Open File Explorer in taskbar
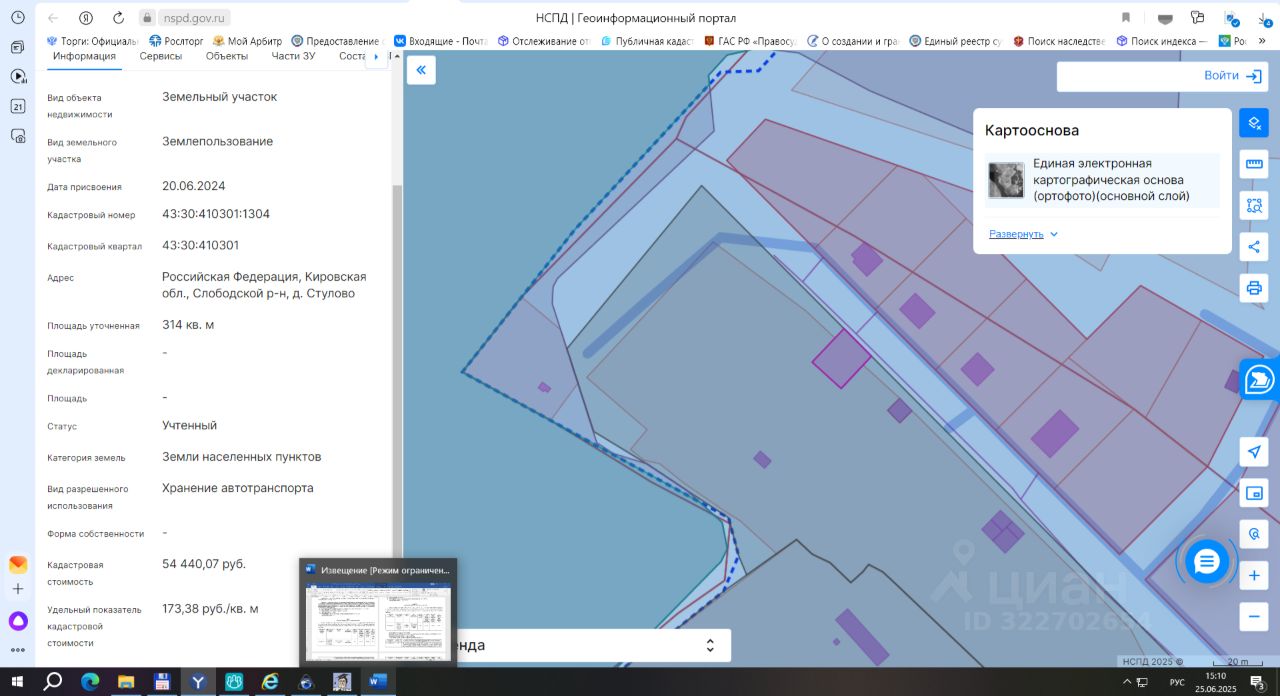 [x=126, y=681]
